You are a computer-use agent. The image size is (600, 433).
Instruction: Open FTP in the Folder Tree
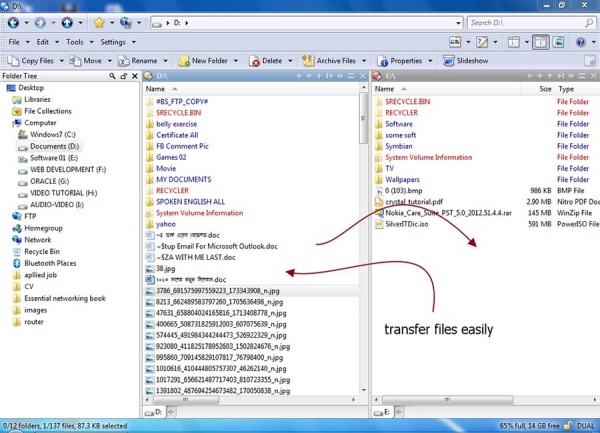30,216
